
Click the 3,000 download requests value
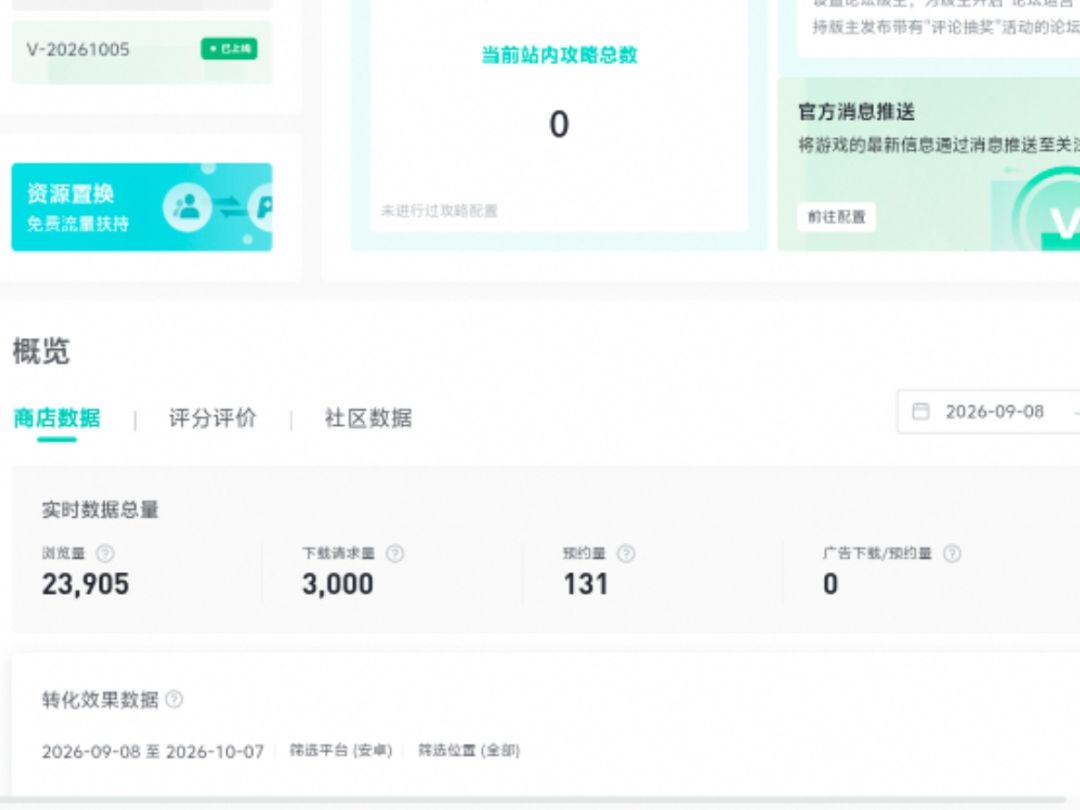[x=338, y=584]
